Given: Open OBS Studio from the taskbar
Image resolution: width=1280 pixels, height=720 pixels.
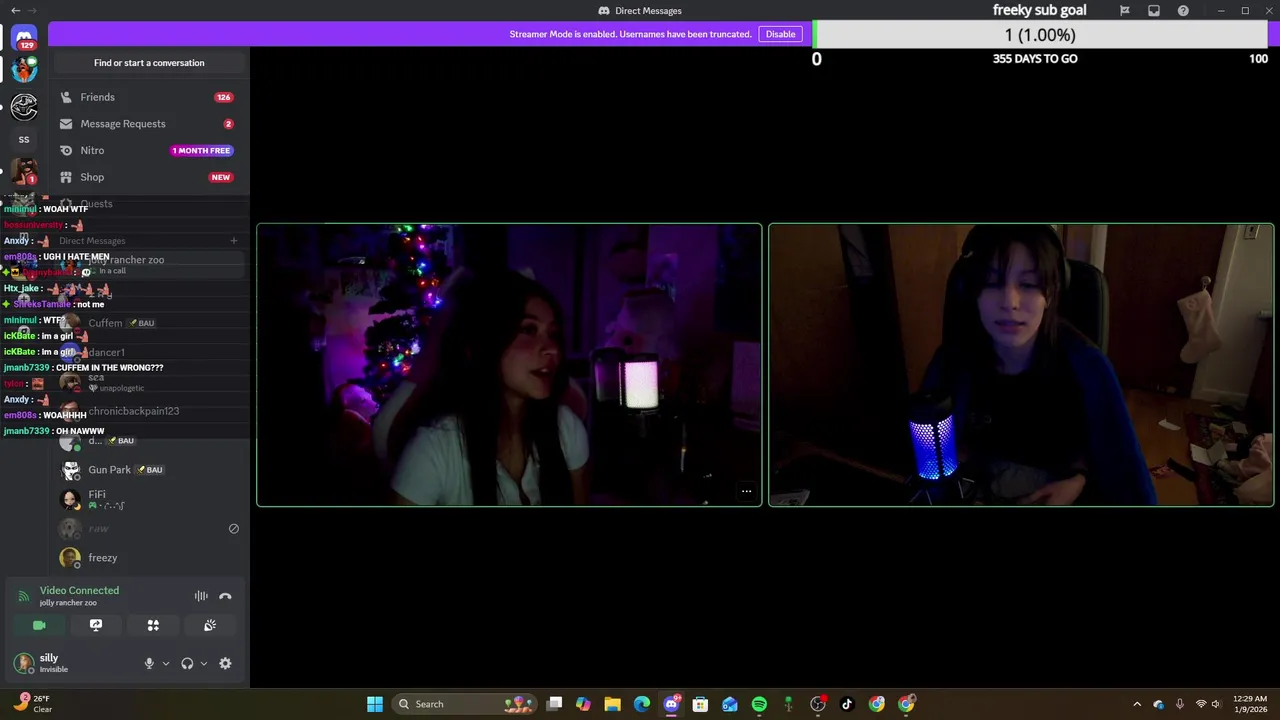Looking at the screenshot, I should pyautogui.click(x=818, y=704).
